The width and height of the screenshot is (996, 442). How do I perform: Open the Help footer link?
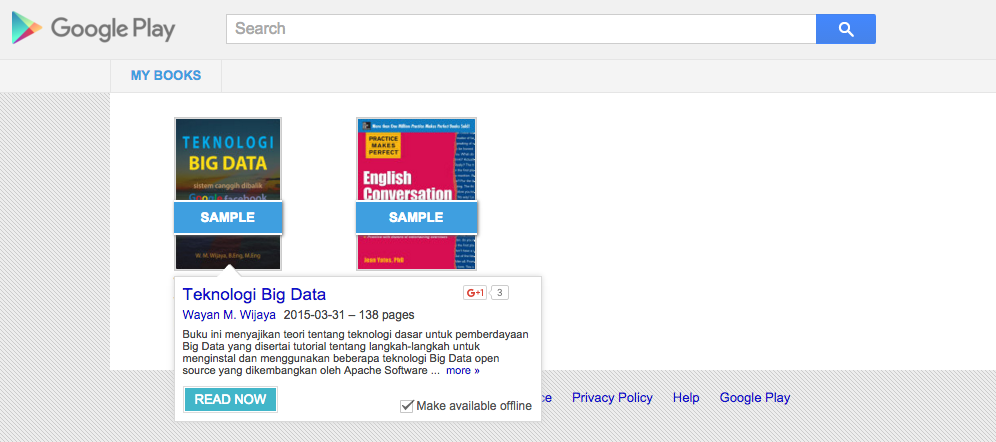pyautogui.click(x=686, y=398)
